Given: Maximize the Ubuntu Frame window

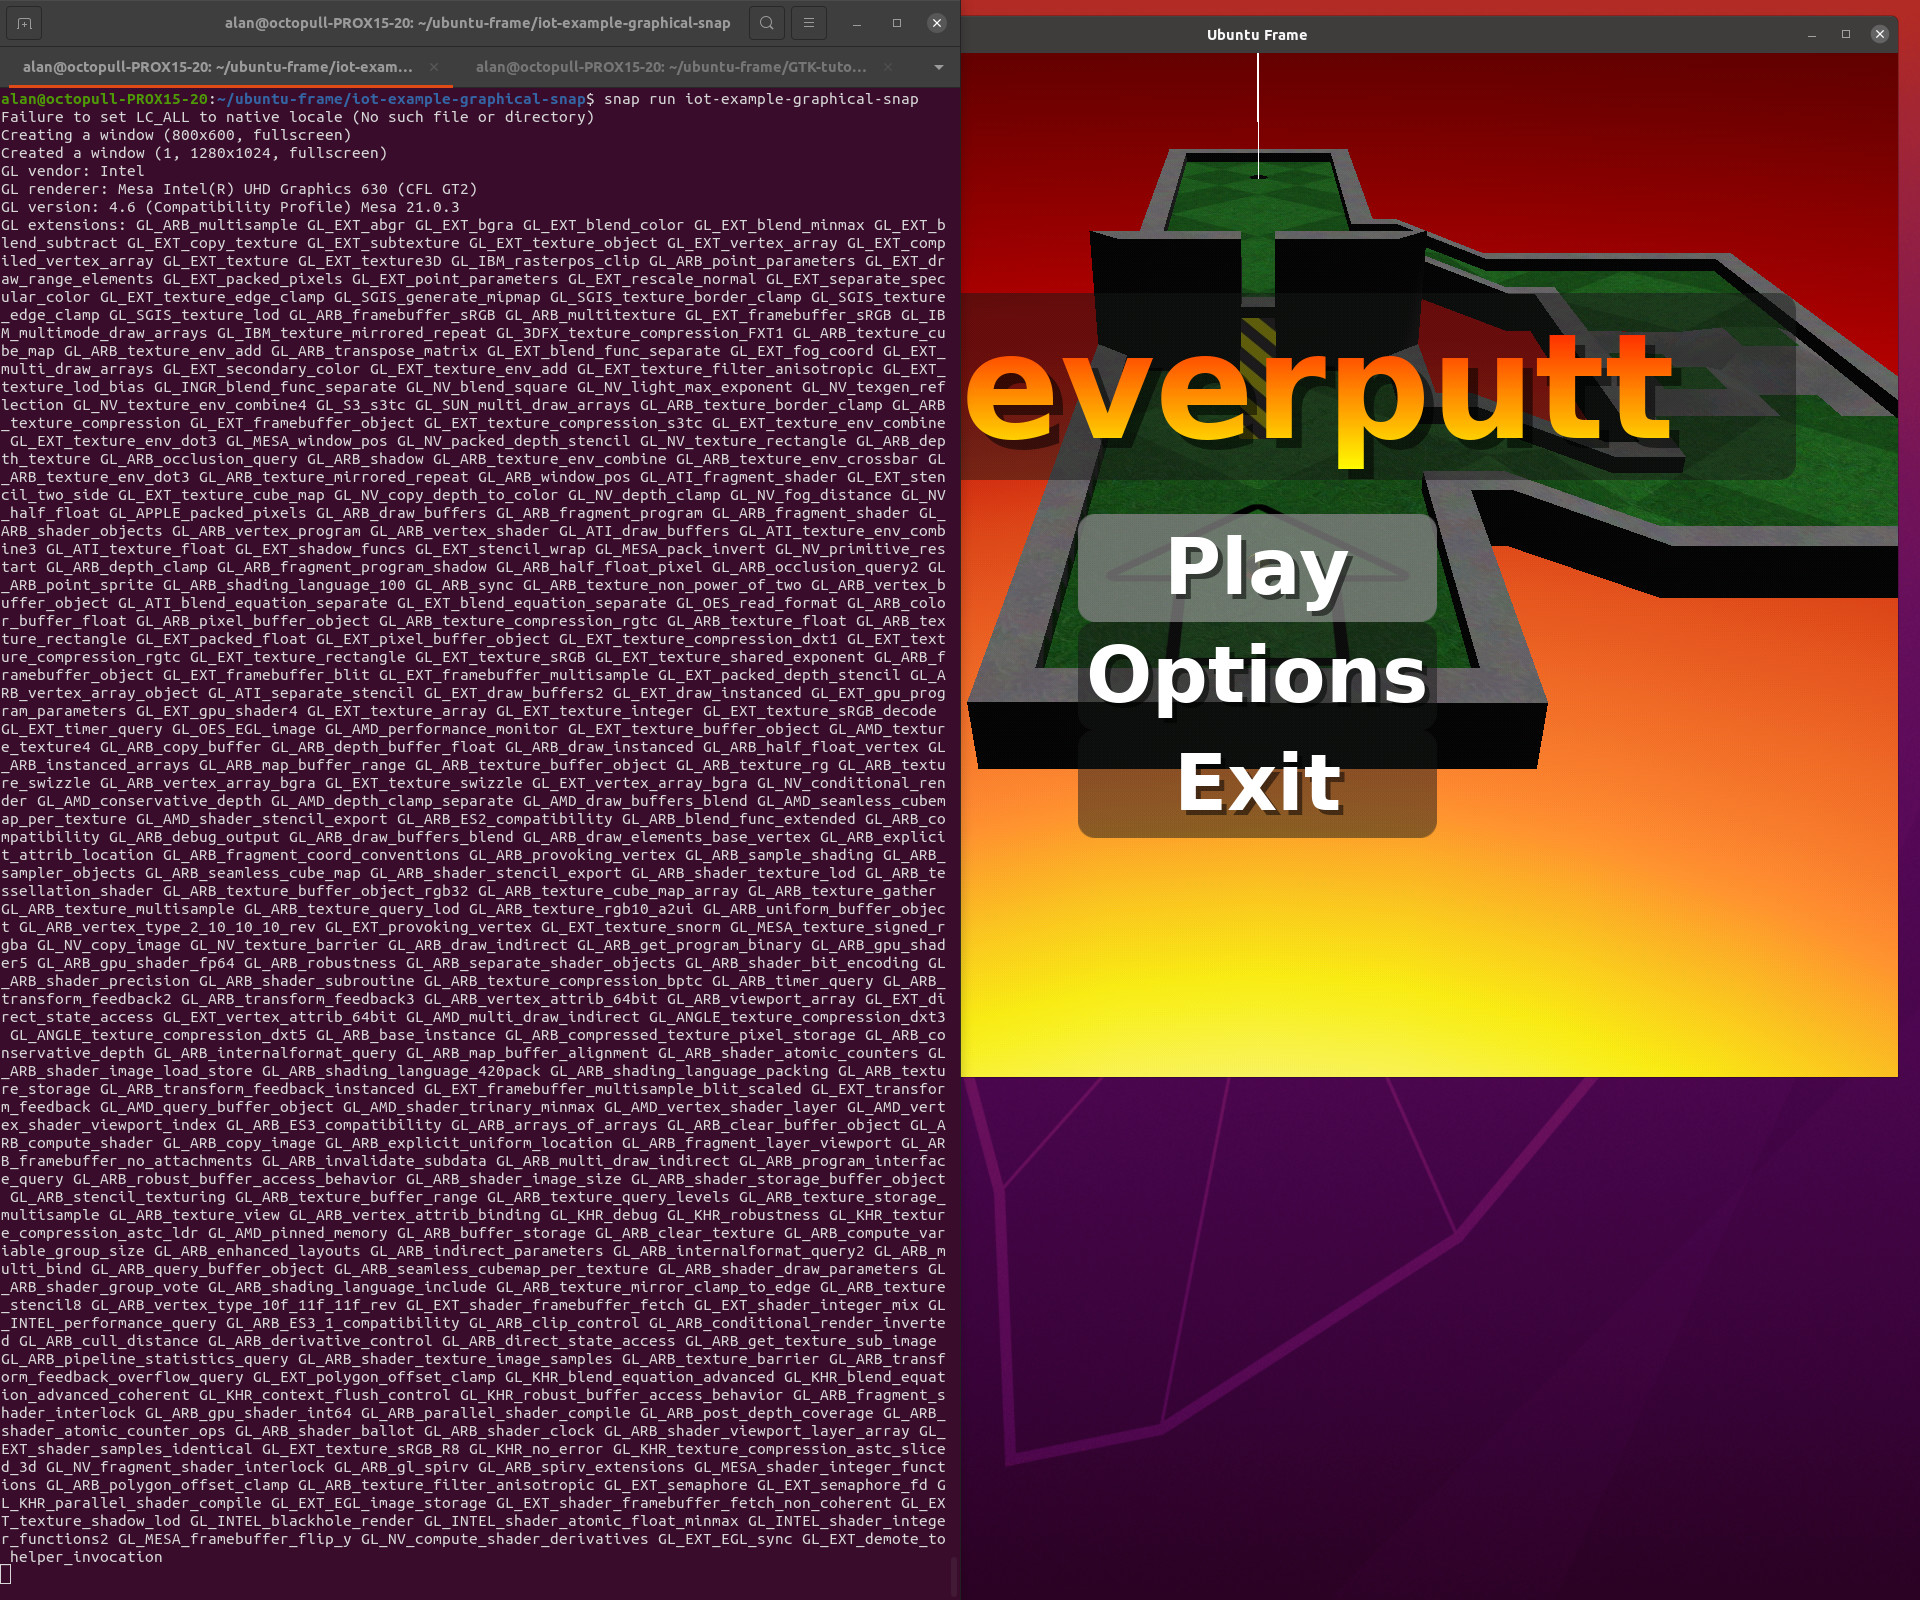Looking at the screenshot, I should (x=1846, y=35).
